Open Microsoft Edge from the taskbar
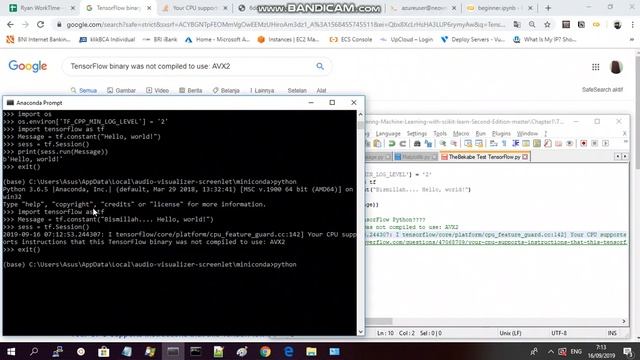 click(x=289, y=351)
